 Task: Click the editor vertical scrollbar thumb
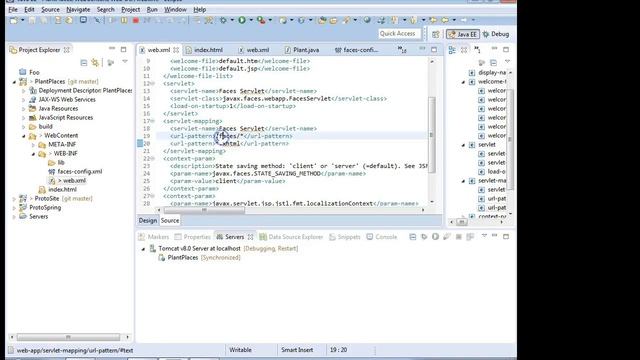[x=431, y=135]
